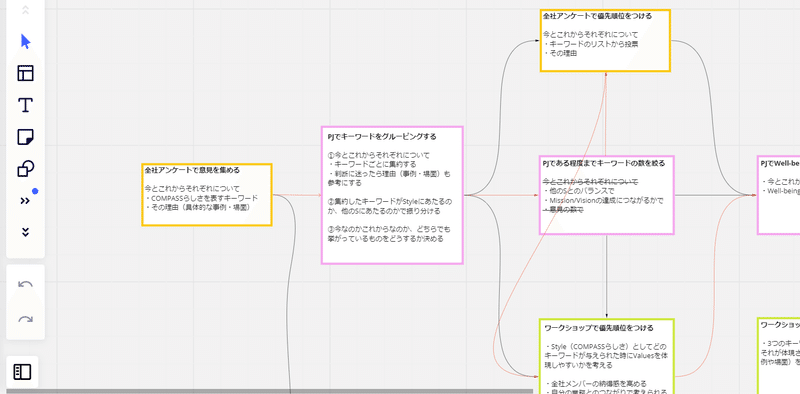Choose the Text tool
The width and height of the screenshot is (800, 394).
pyautogui.click(x=26, y=105)
